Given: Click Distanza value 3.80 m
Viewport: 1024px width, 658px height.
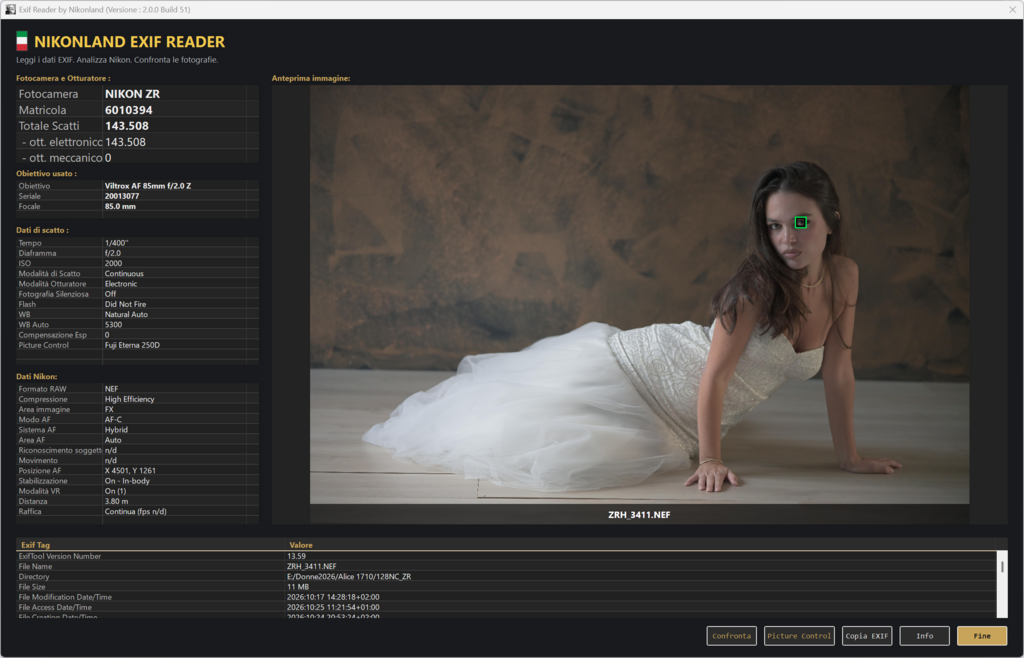Looking at the screenshot, I should 116,501.
